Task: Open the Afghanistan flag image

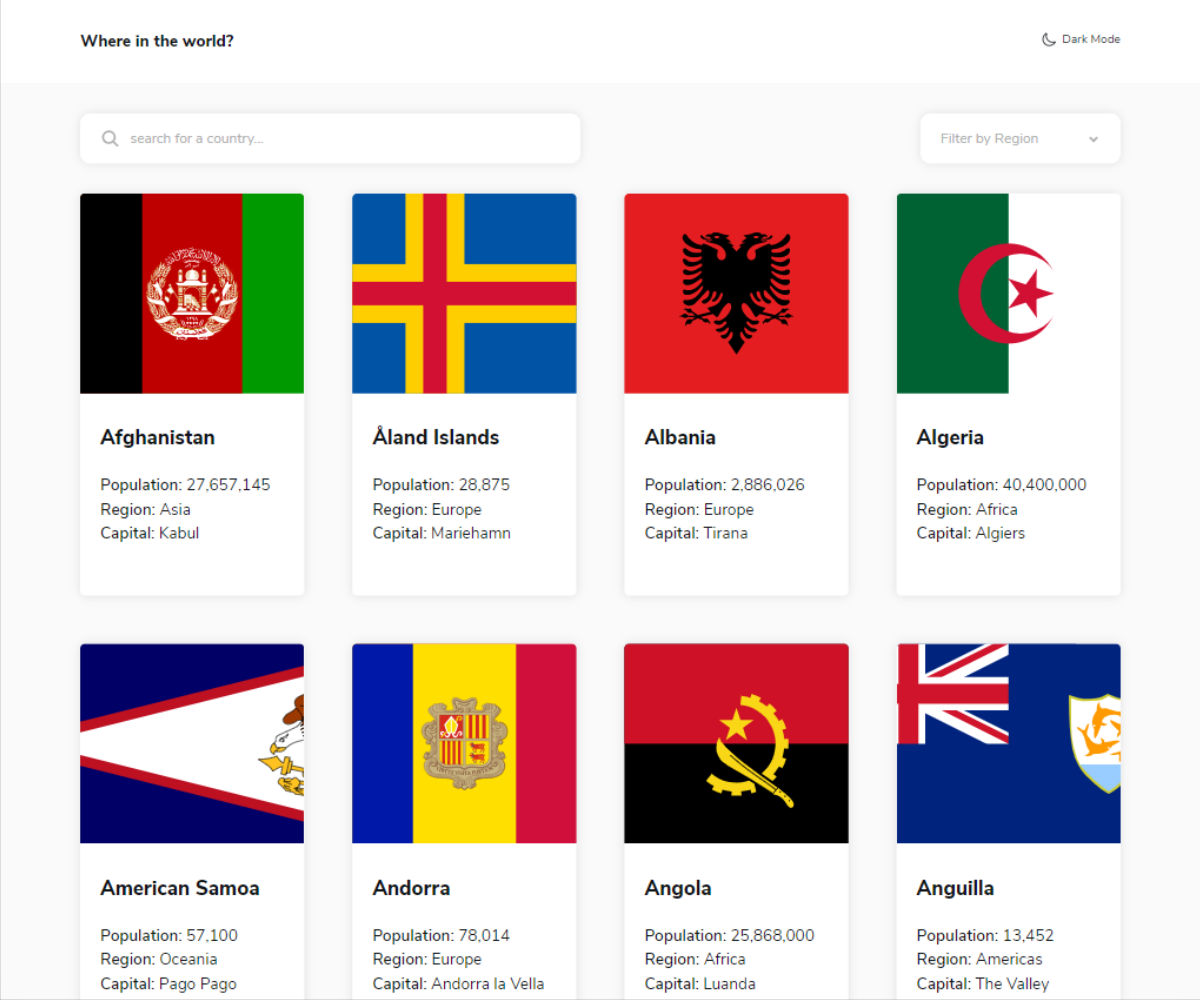Action: coord(192,293)
